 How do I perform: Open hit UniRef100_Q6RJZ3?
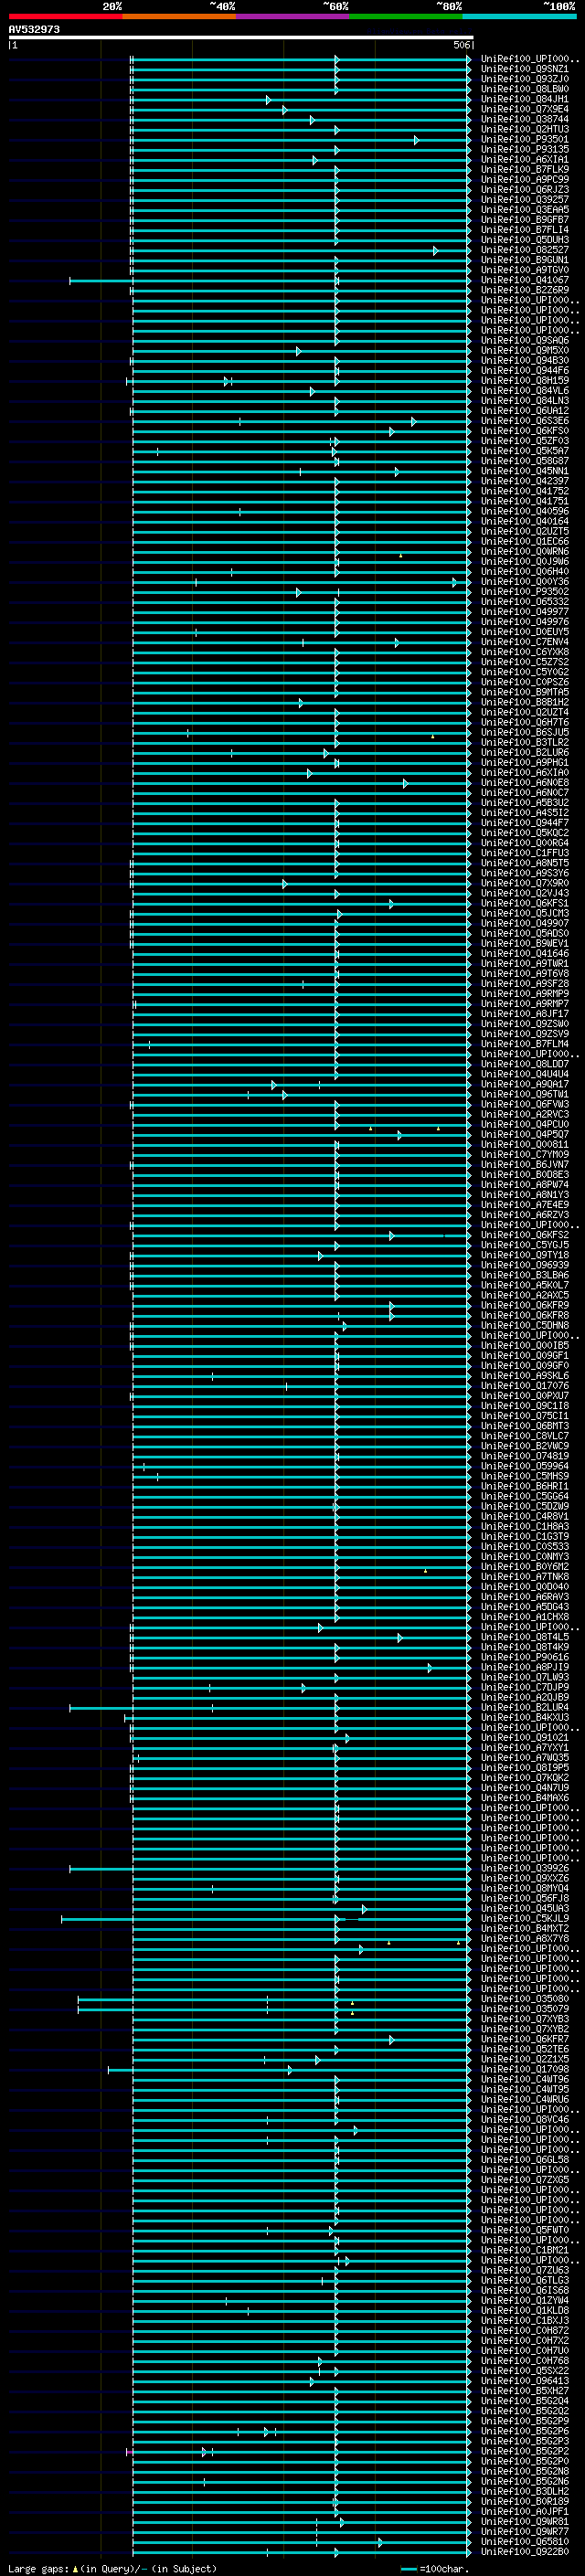(525, 189)
